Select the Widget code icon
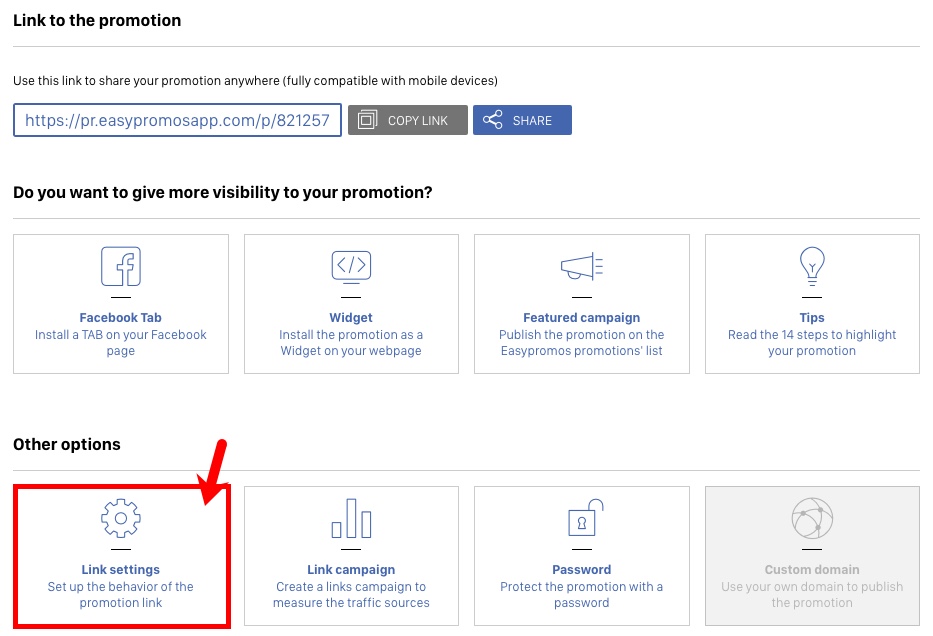 point(350,266)
